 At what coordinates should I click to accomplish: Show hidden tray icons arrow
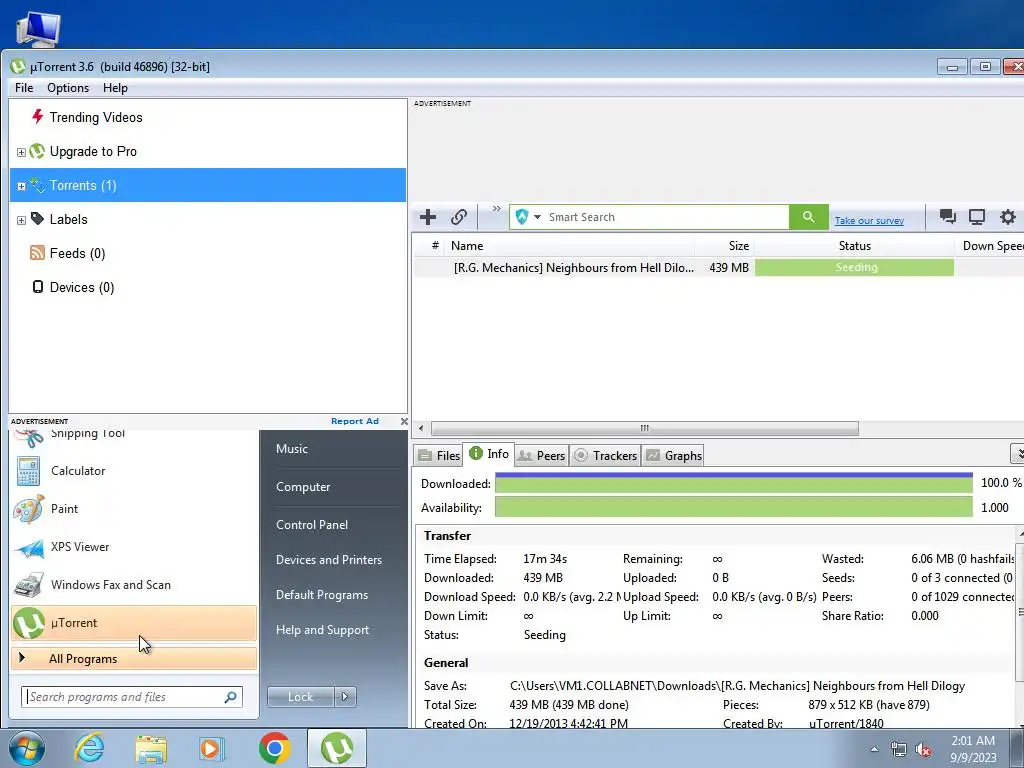tap(874, 750)
